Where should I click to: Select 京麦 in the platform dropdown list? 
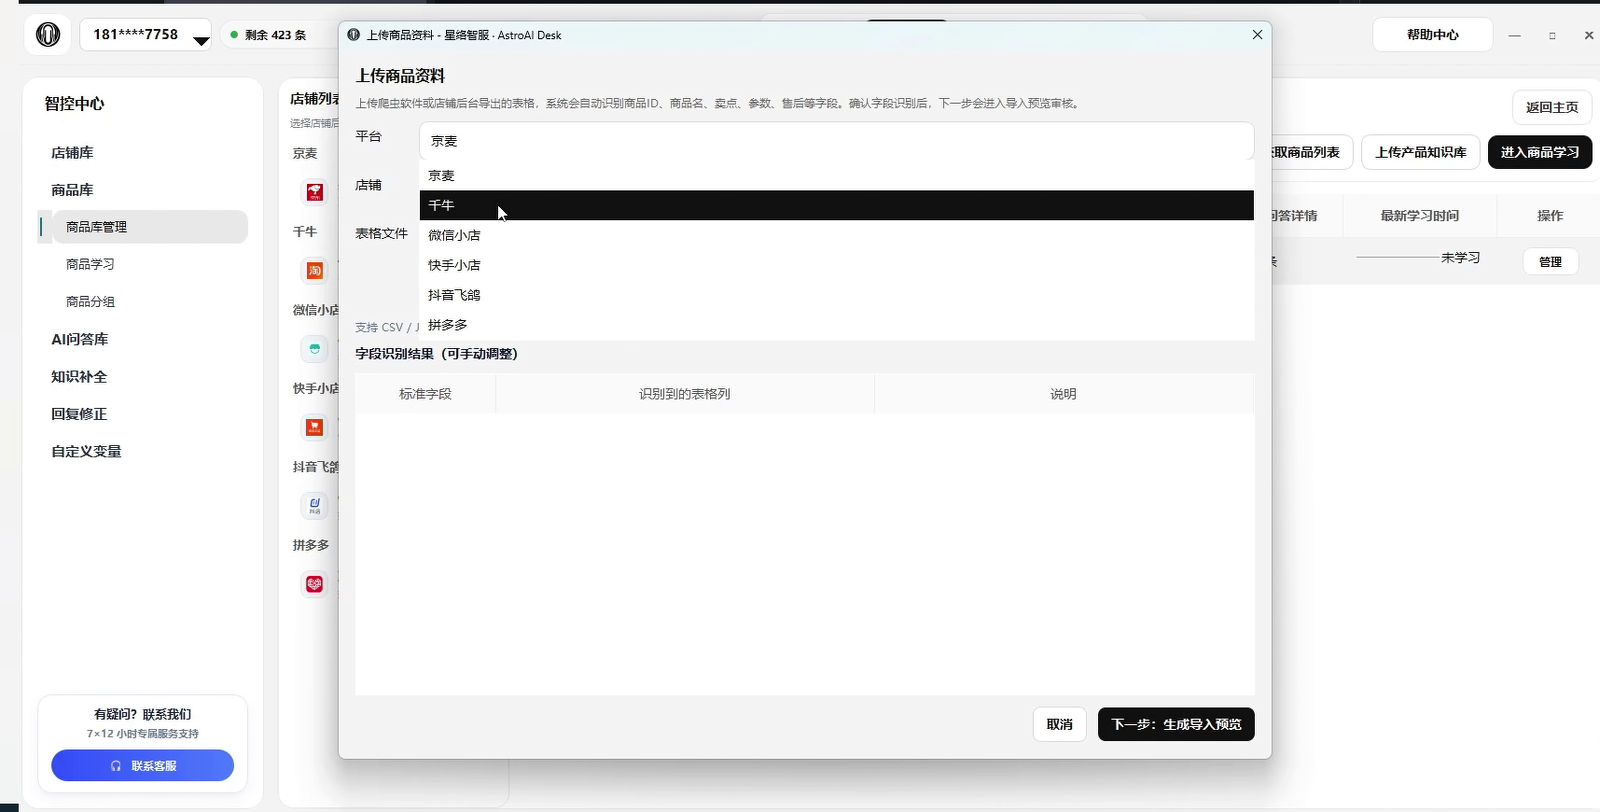(836, 175)
